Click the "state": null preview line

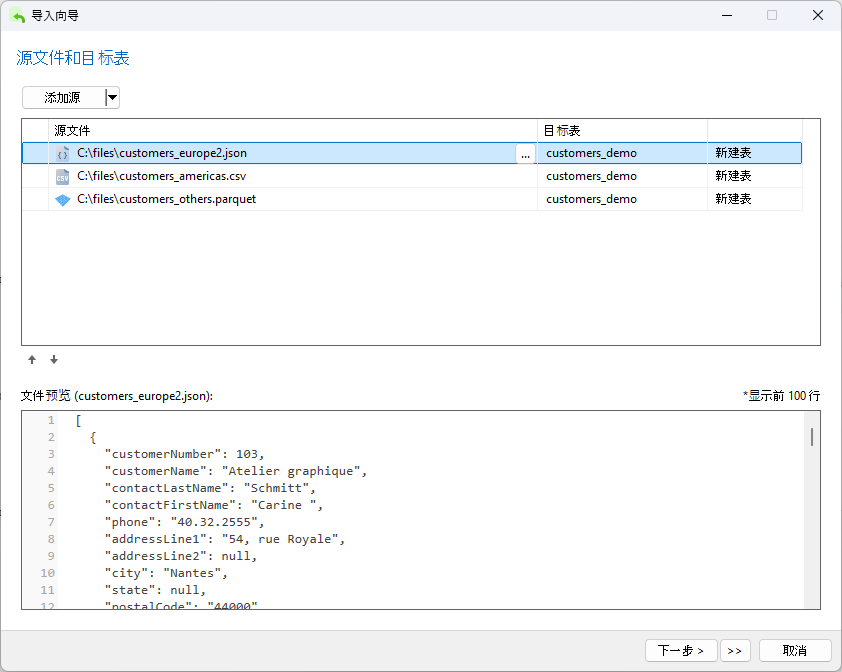pos(155,590)
